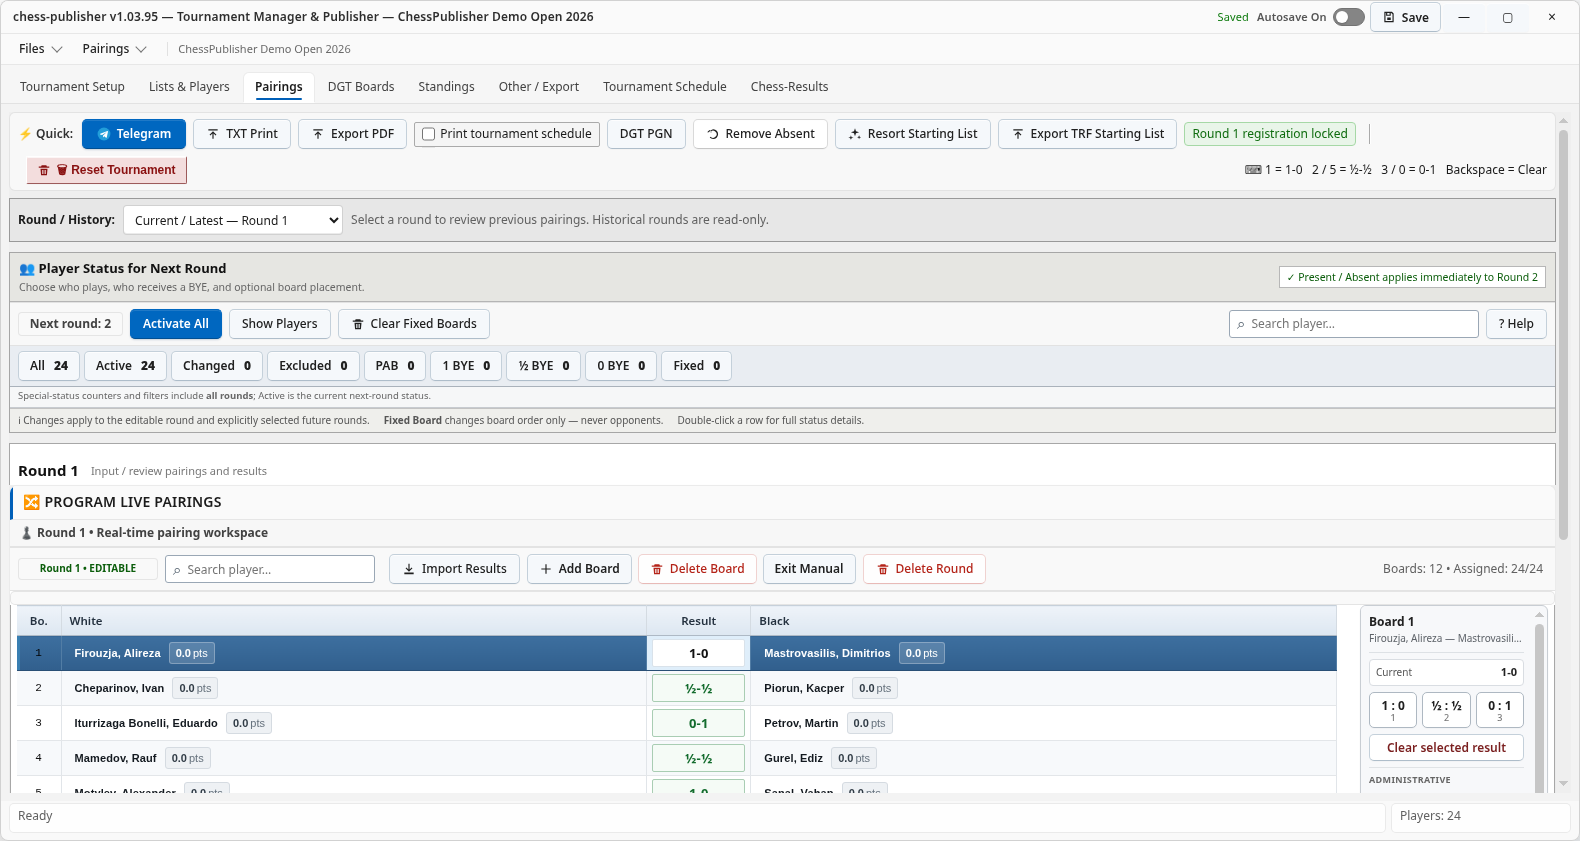Screen dimensions: 1580x841
Task: Click the Save disk icon button
Action: [x=1405, y=17]
